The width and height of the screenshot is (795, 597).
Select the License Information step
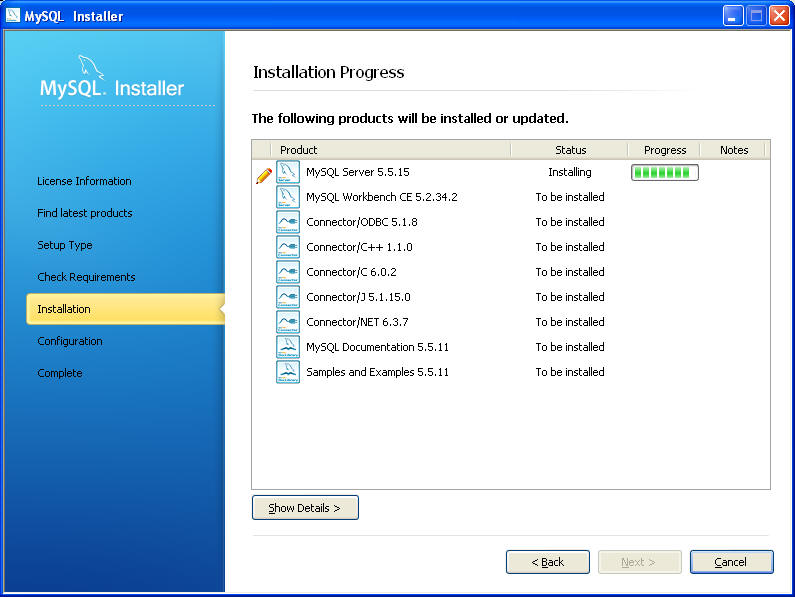tap(84, 181)
